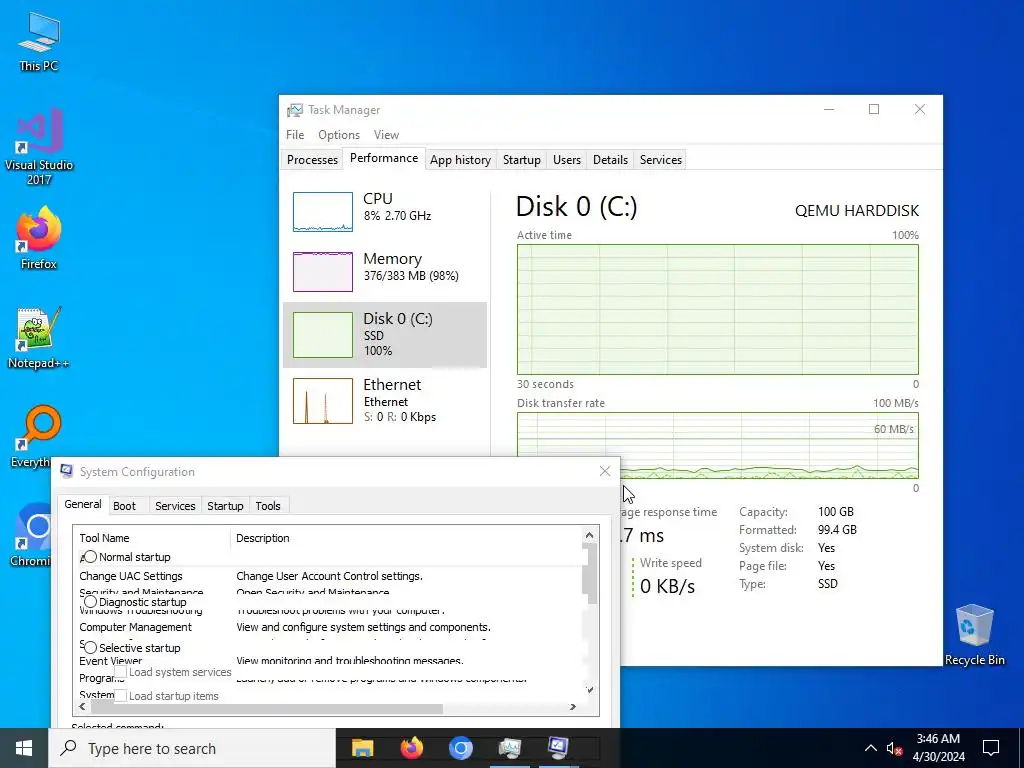Switch to System Configuration taskbar icon
Screen dimensions: 1024x768
pyautogui.click(x=558, y=748)
